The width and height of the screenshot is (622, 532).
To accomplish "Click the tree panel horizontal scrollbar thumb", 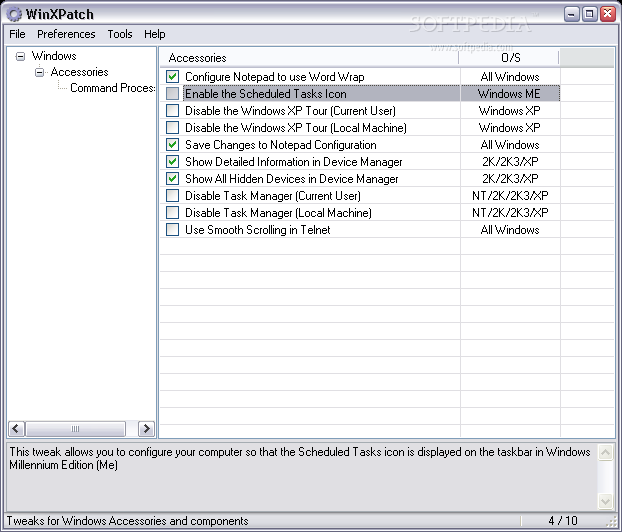I will [x=75, y=429].
